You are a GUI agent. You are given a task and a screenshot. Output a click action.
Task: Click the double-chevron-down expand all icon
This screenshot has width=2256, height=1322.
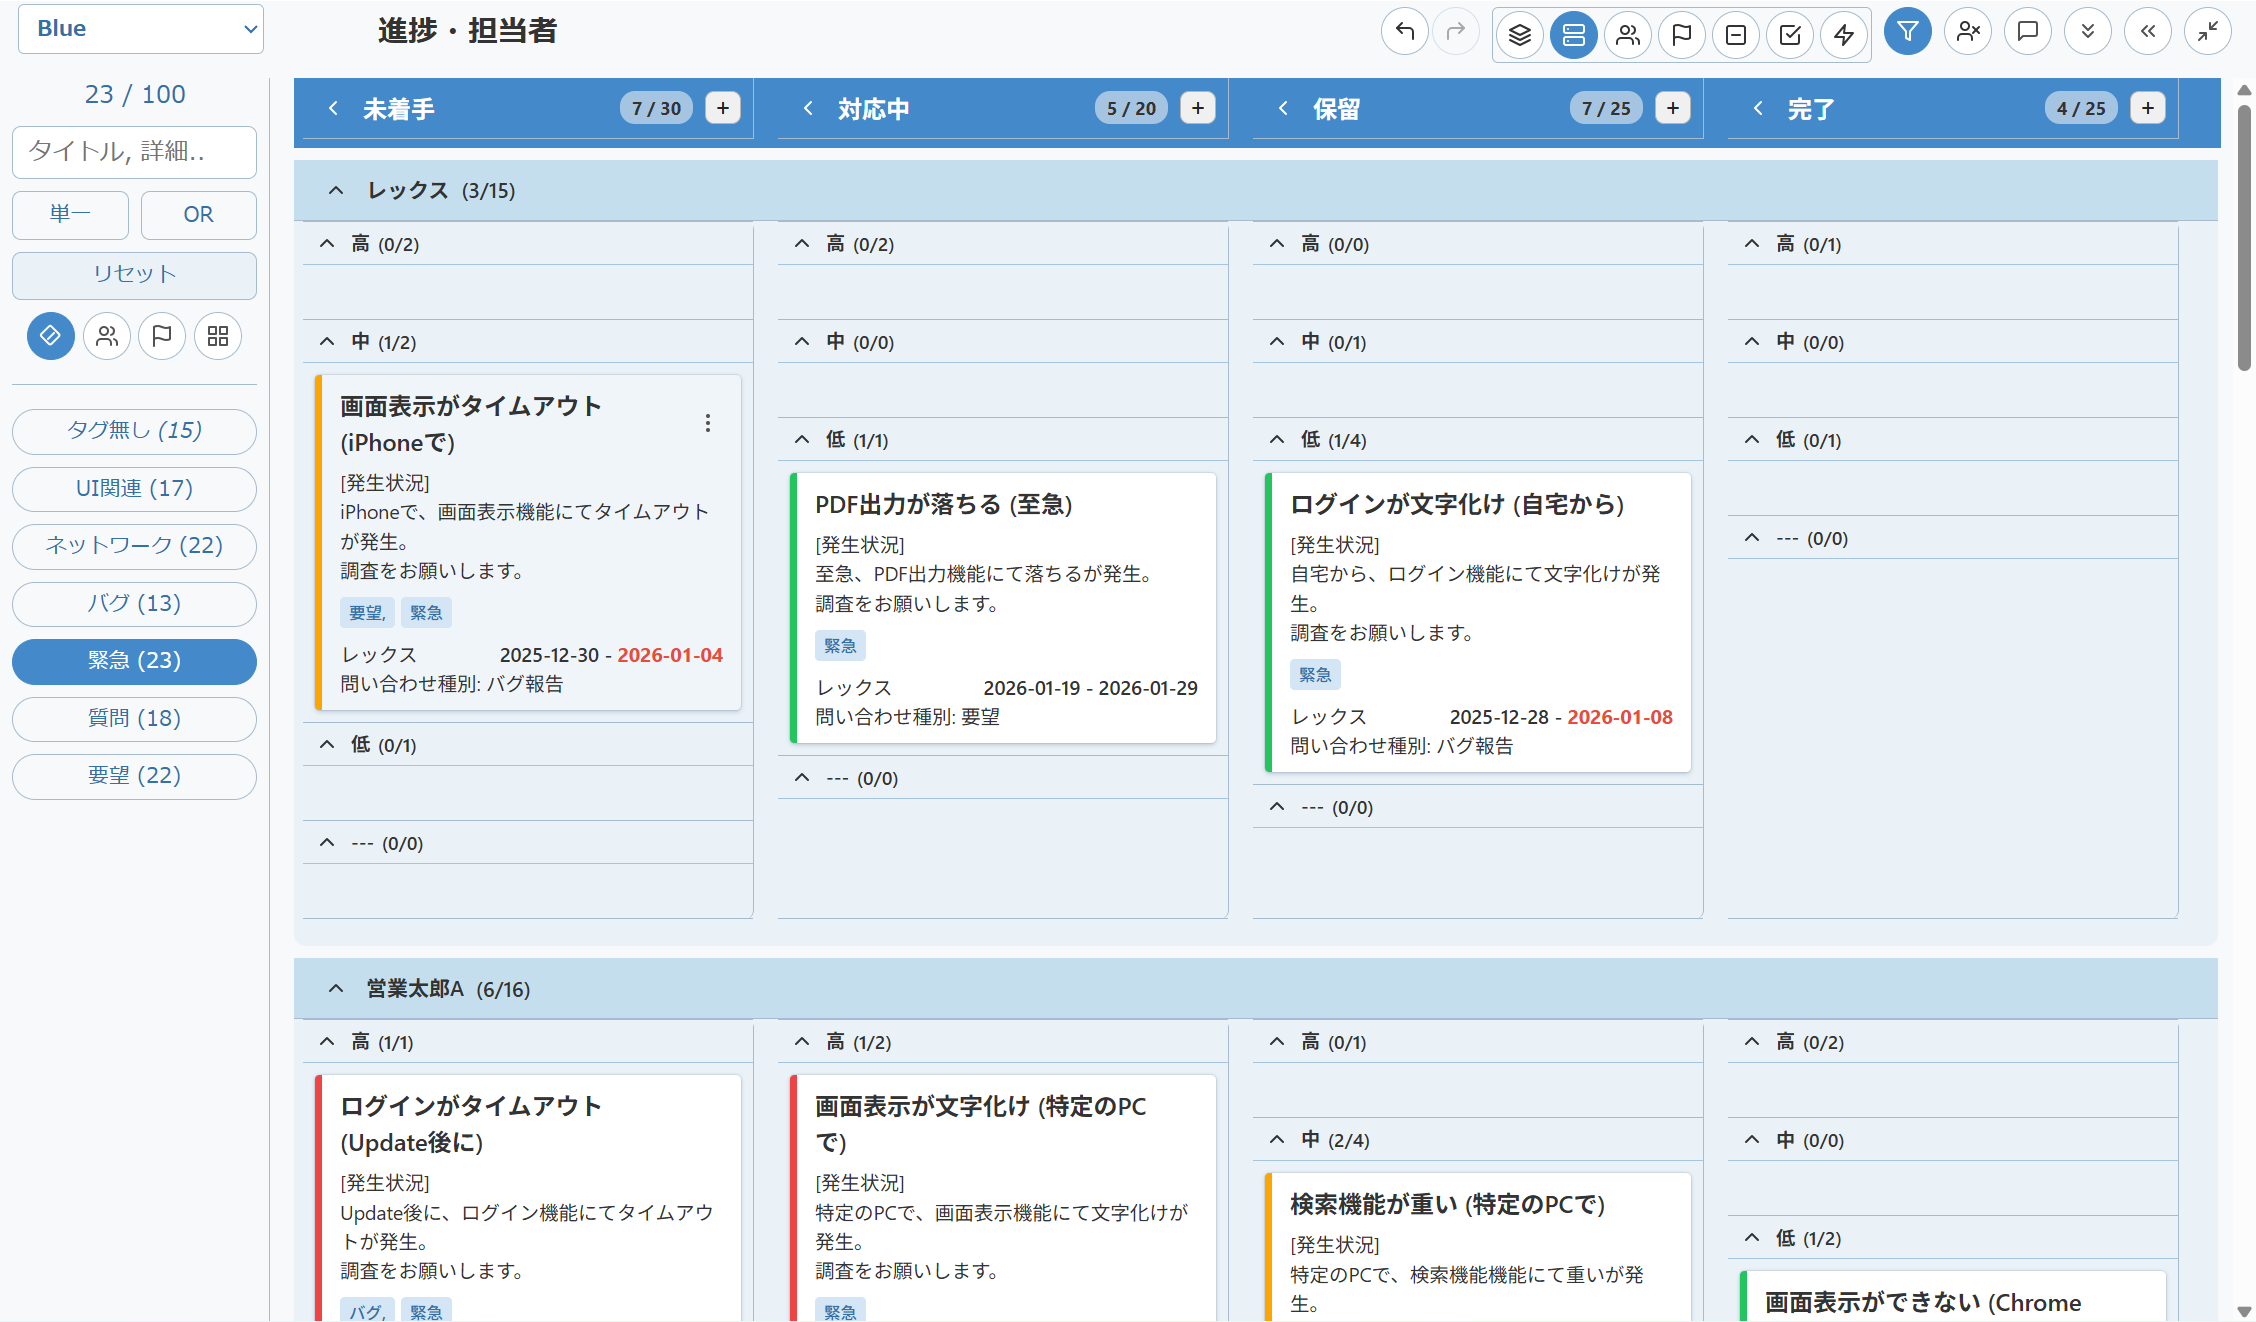point(2088,32)
